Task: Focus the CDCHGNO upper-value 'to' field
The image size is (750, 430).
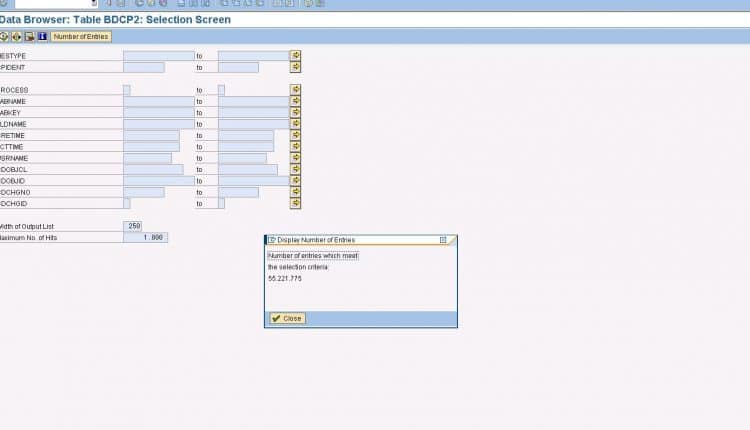Action: 238,192
